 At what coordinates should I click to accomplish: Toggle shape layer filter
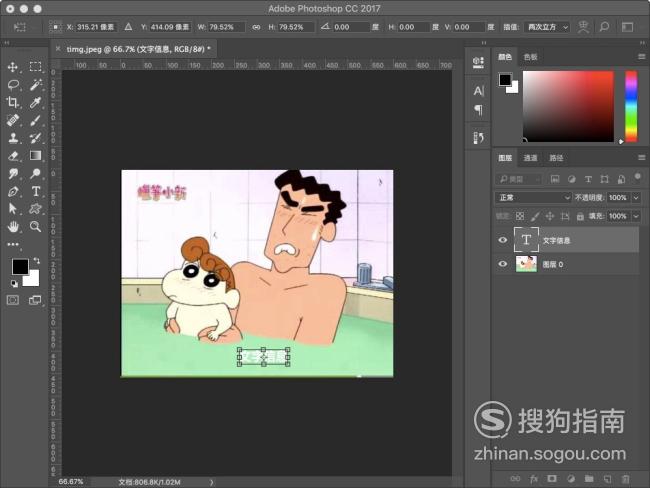(x=604, y=179)
